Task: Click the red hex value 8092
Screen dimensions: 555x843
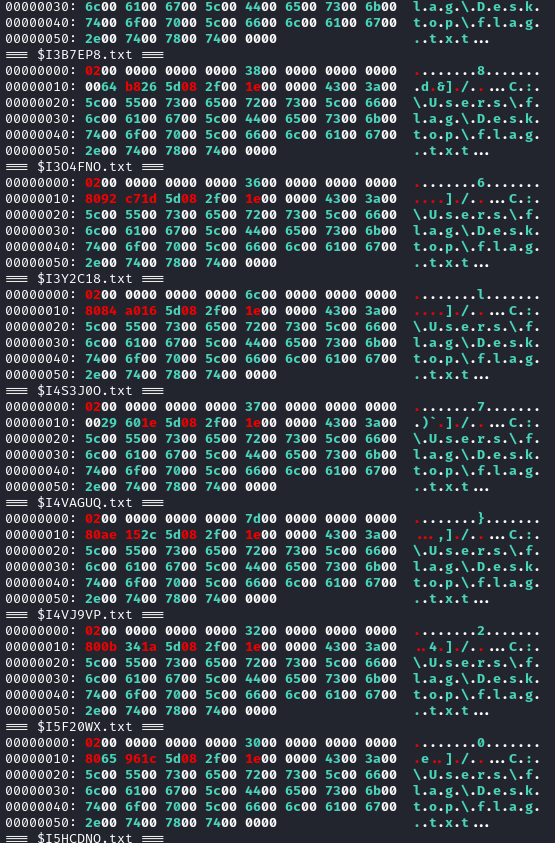Action: (101, 199)
